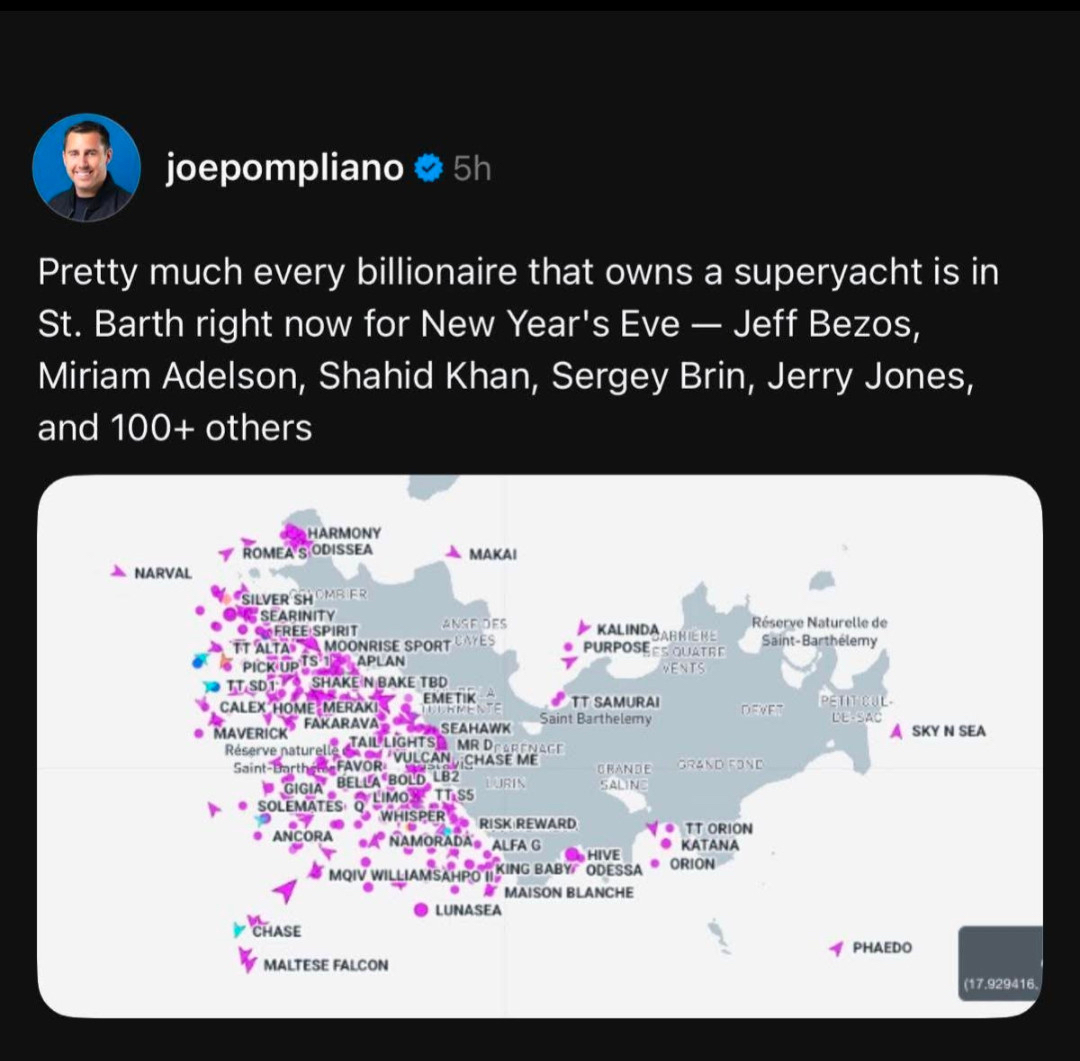The width and height of the screenshot is (1080, 1061).
Task: Click the Réserve Naturelle de Saint-Barthélemy label
Action: coord(819,631)
